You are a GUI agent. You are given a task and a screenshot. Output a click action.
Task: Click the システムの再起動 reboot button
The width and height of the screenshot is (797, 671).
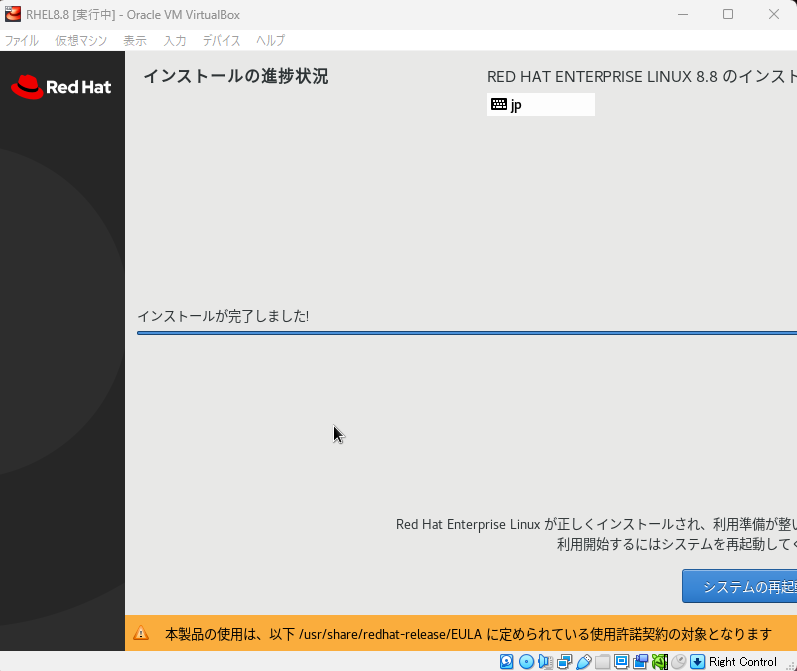pos(740,586)
